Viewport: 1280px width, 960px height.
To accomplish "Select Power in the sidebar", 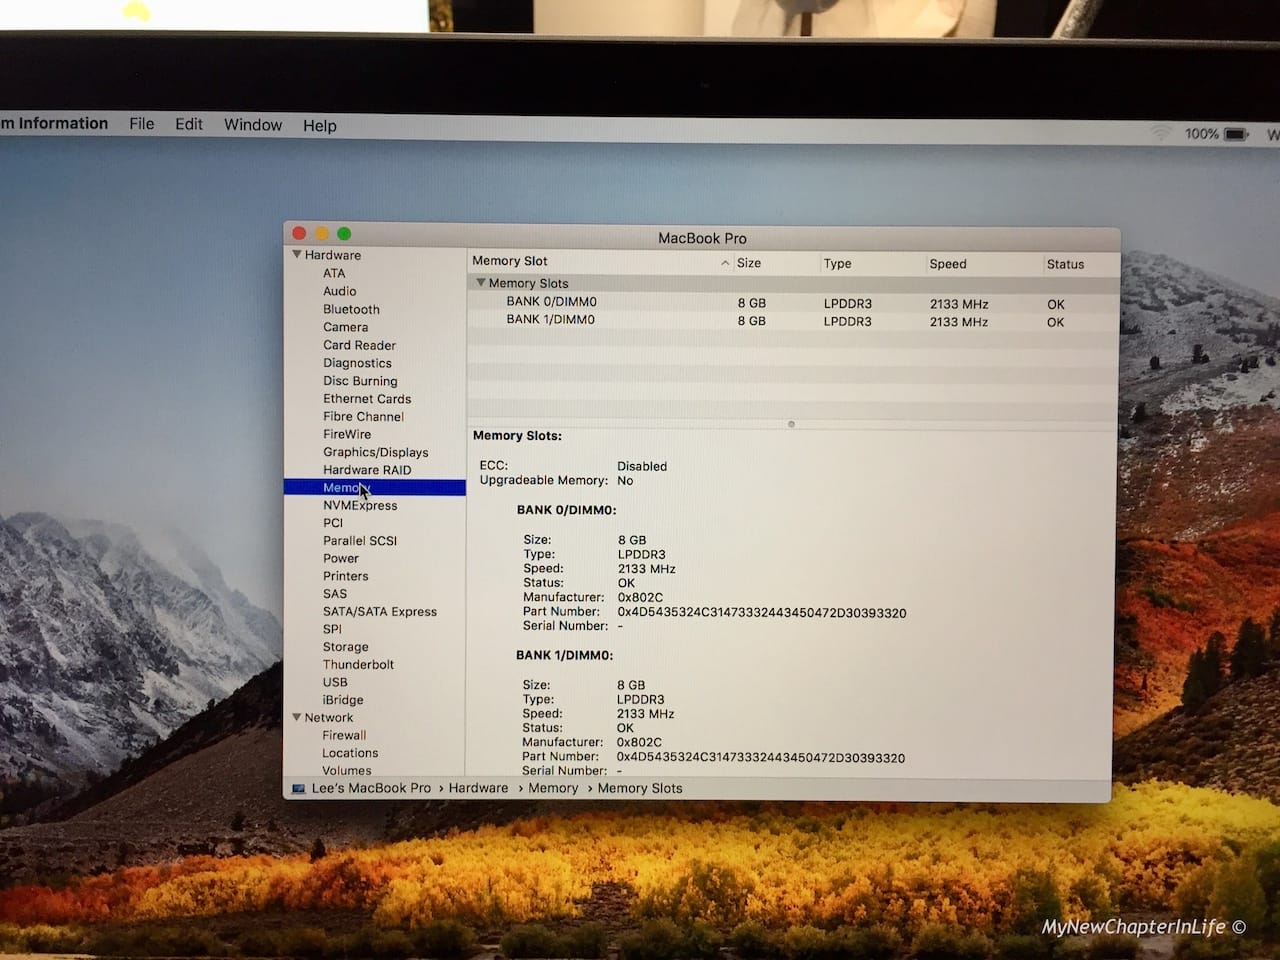I will point(341,558).
